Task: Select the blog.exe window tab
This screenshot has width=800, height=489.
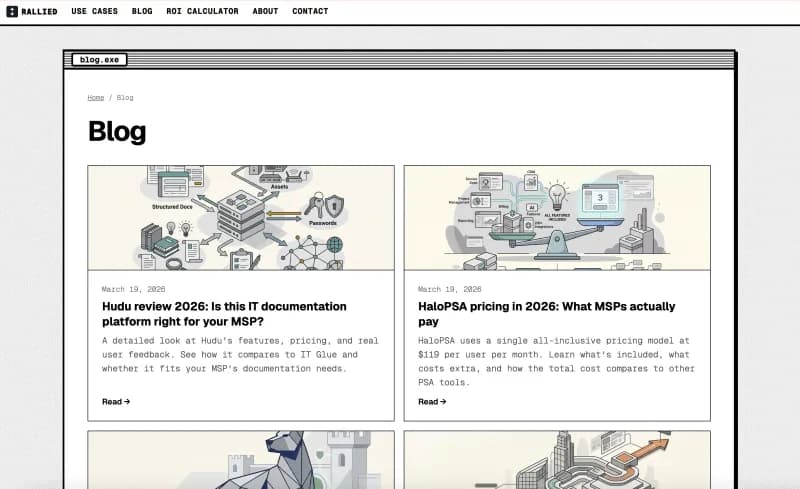Action: (99, 60)
